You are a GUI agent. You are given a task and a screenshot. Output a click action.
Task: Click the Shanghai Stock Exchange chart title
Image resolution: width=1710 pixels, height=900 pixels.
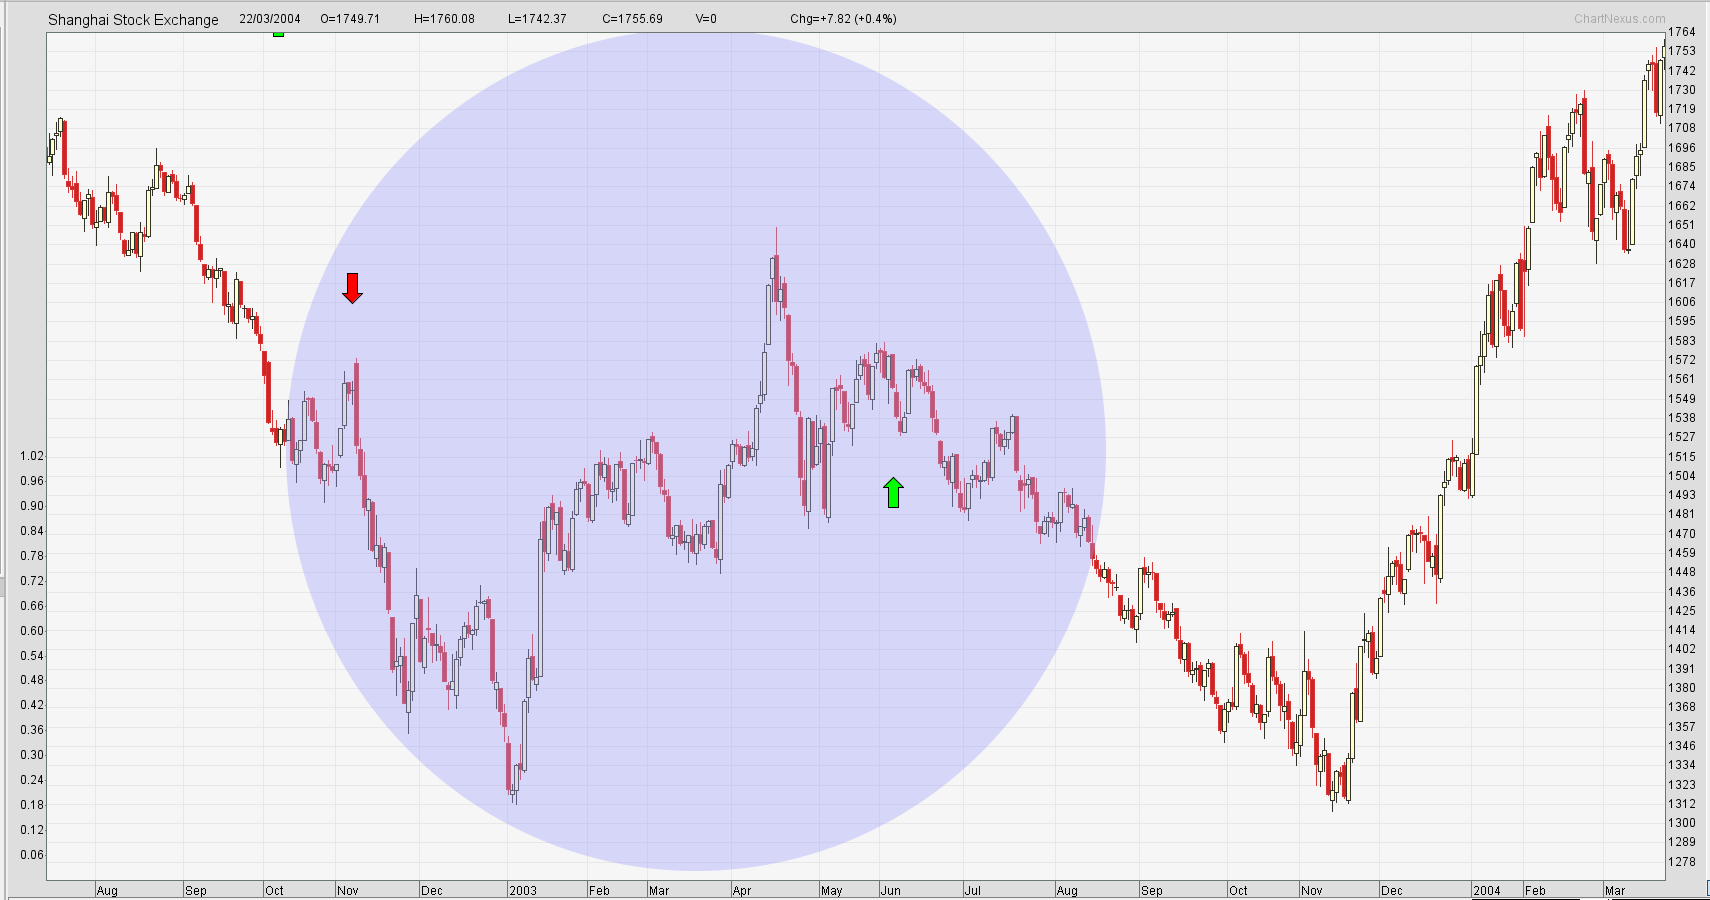click(x=133, y=20)
